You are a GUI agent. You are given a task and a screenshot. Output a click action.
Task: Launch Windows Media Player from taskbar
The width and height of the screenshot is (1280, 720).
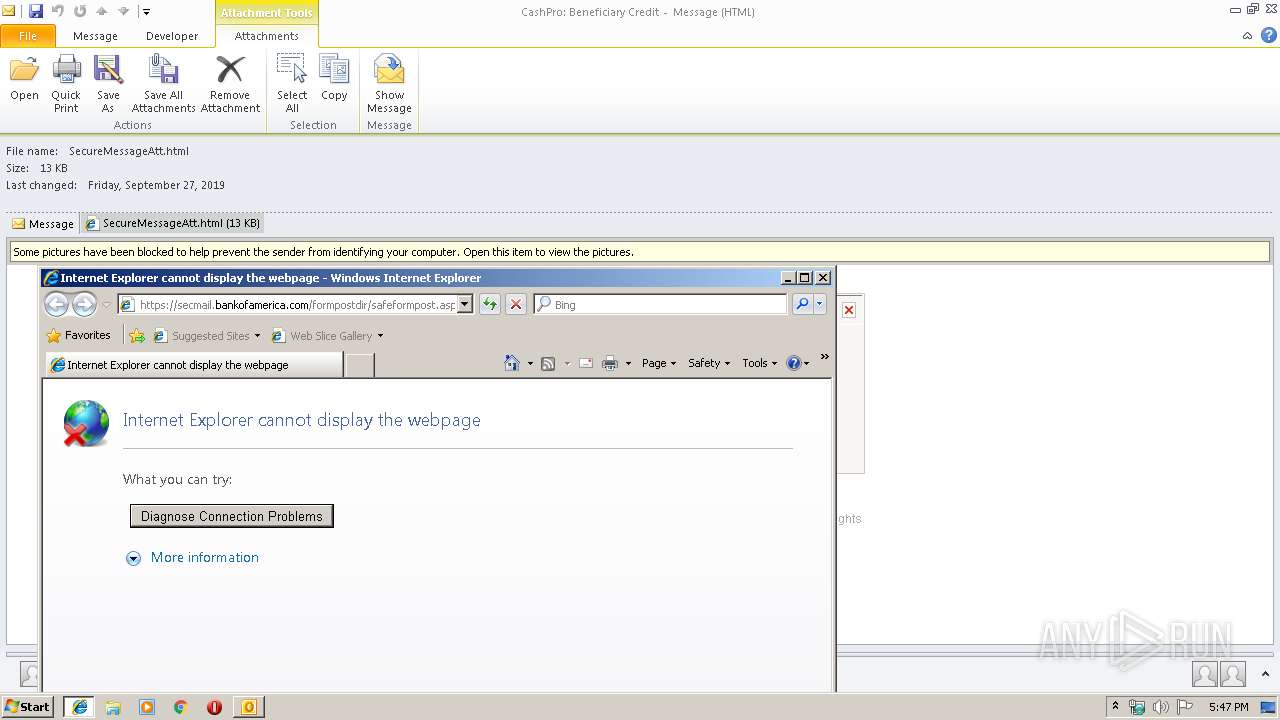[x=147, y=707]
